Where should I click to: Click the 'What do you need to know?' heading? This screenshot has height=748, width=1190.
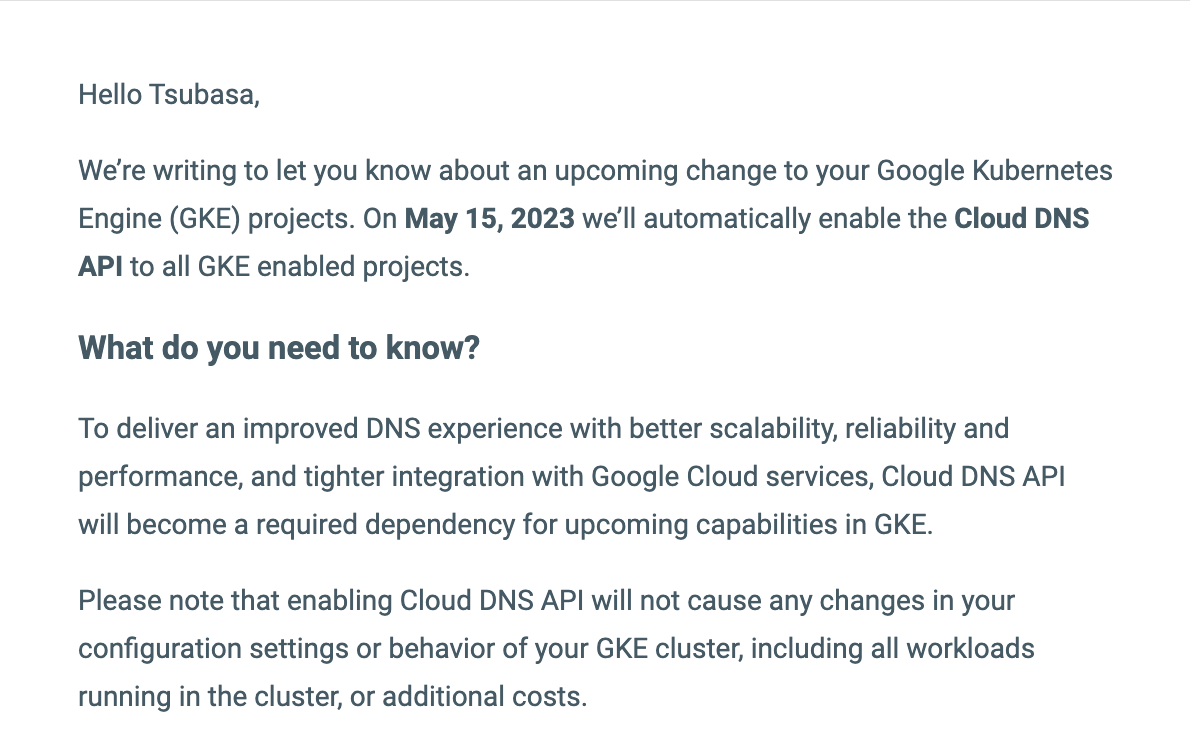tap(279, 348)
